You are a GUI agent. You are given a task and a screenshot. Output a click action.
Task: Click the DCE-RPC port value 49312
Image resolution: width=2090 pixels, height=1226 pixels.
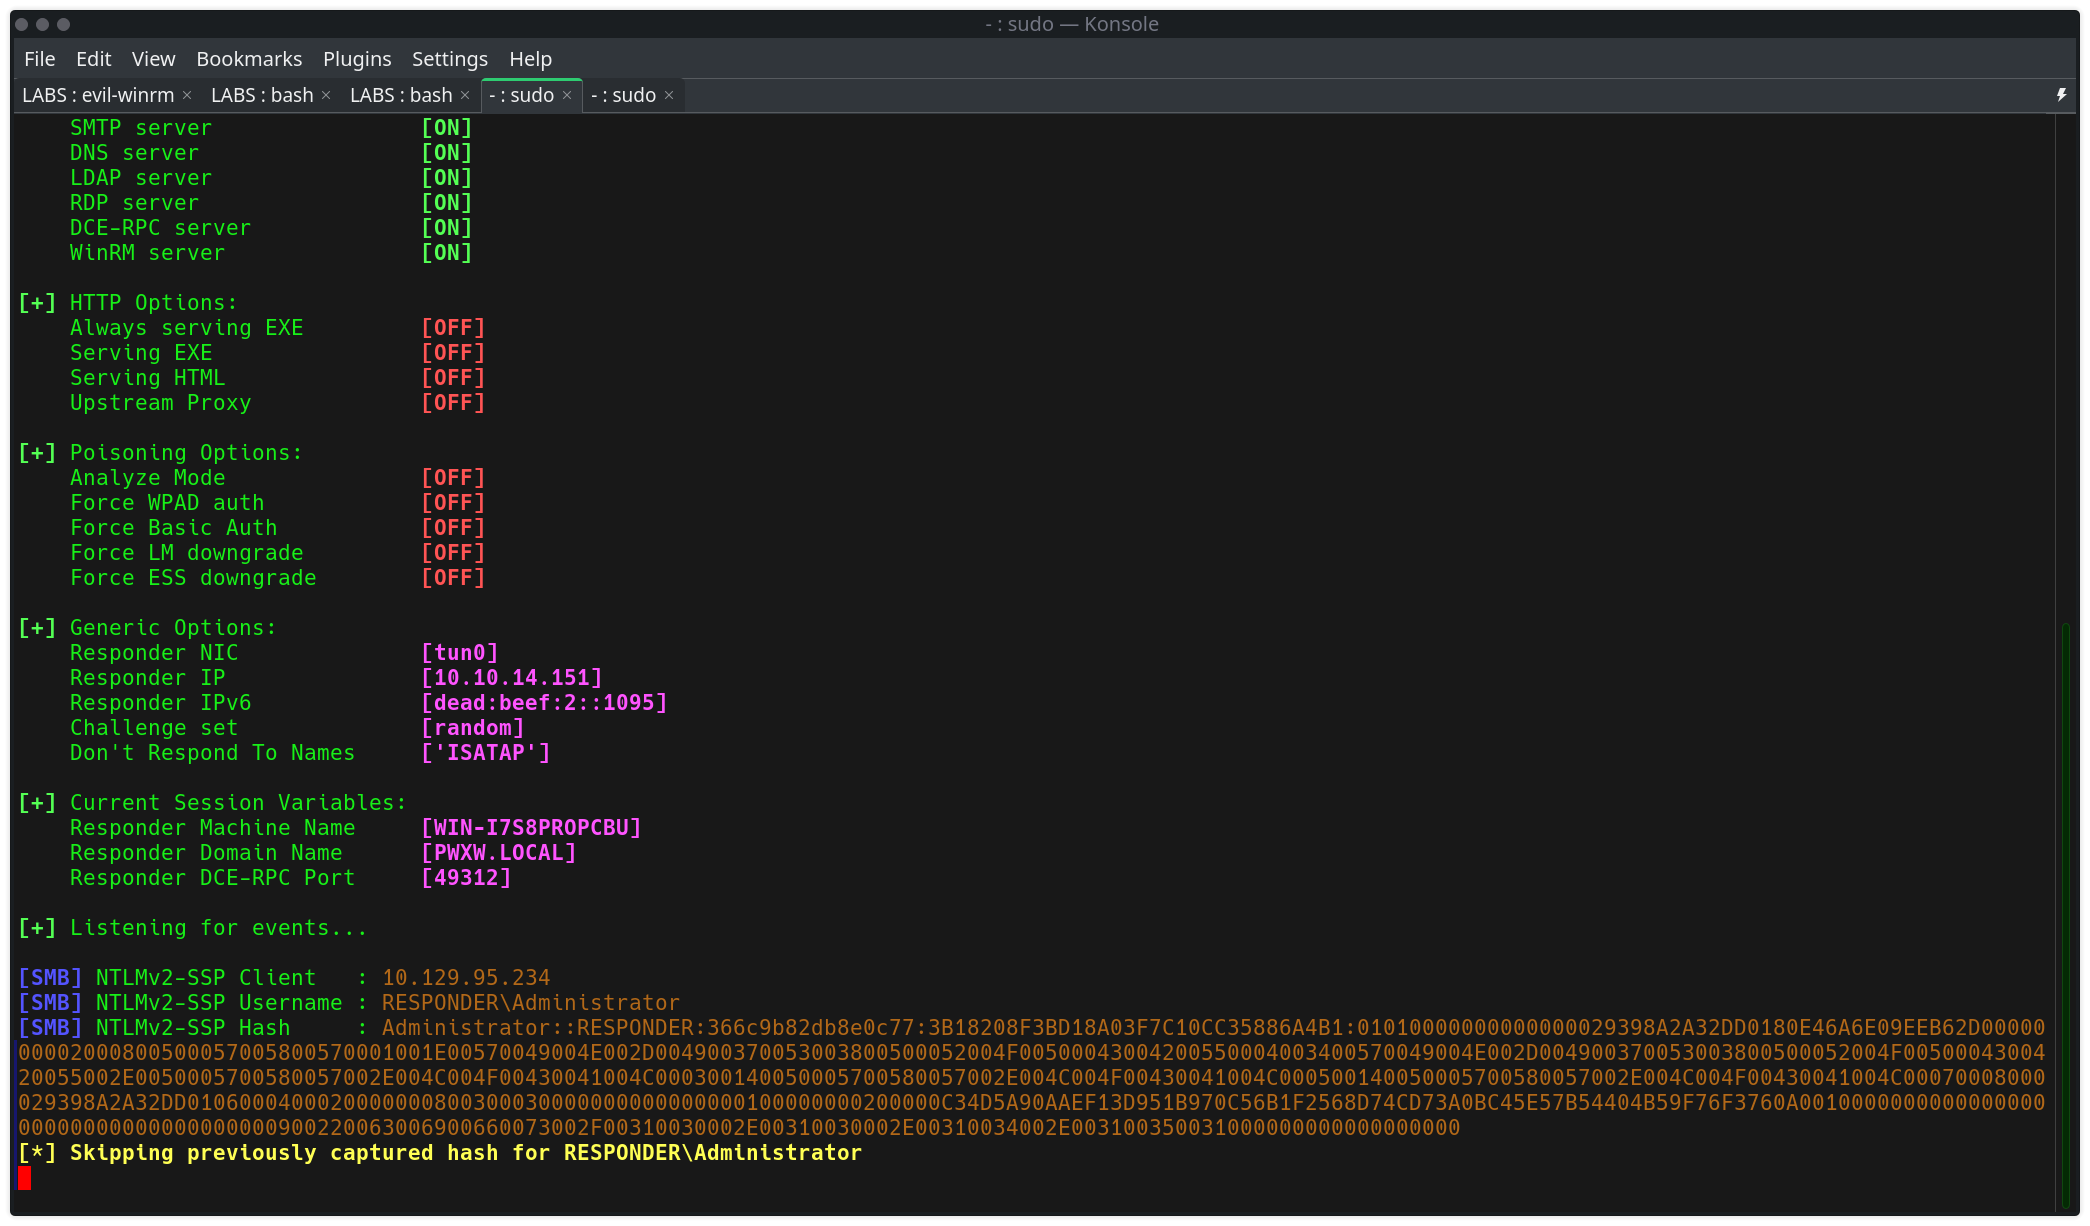[x=466, y=878]
